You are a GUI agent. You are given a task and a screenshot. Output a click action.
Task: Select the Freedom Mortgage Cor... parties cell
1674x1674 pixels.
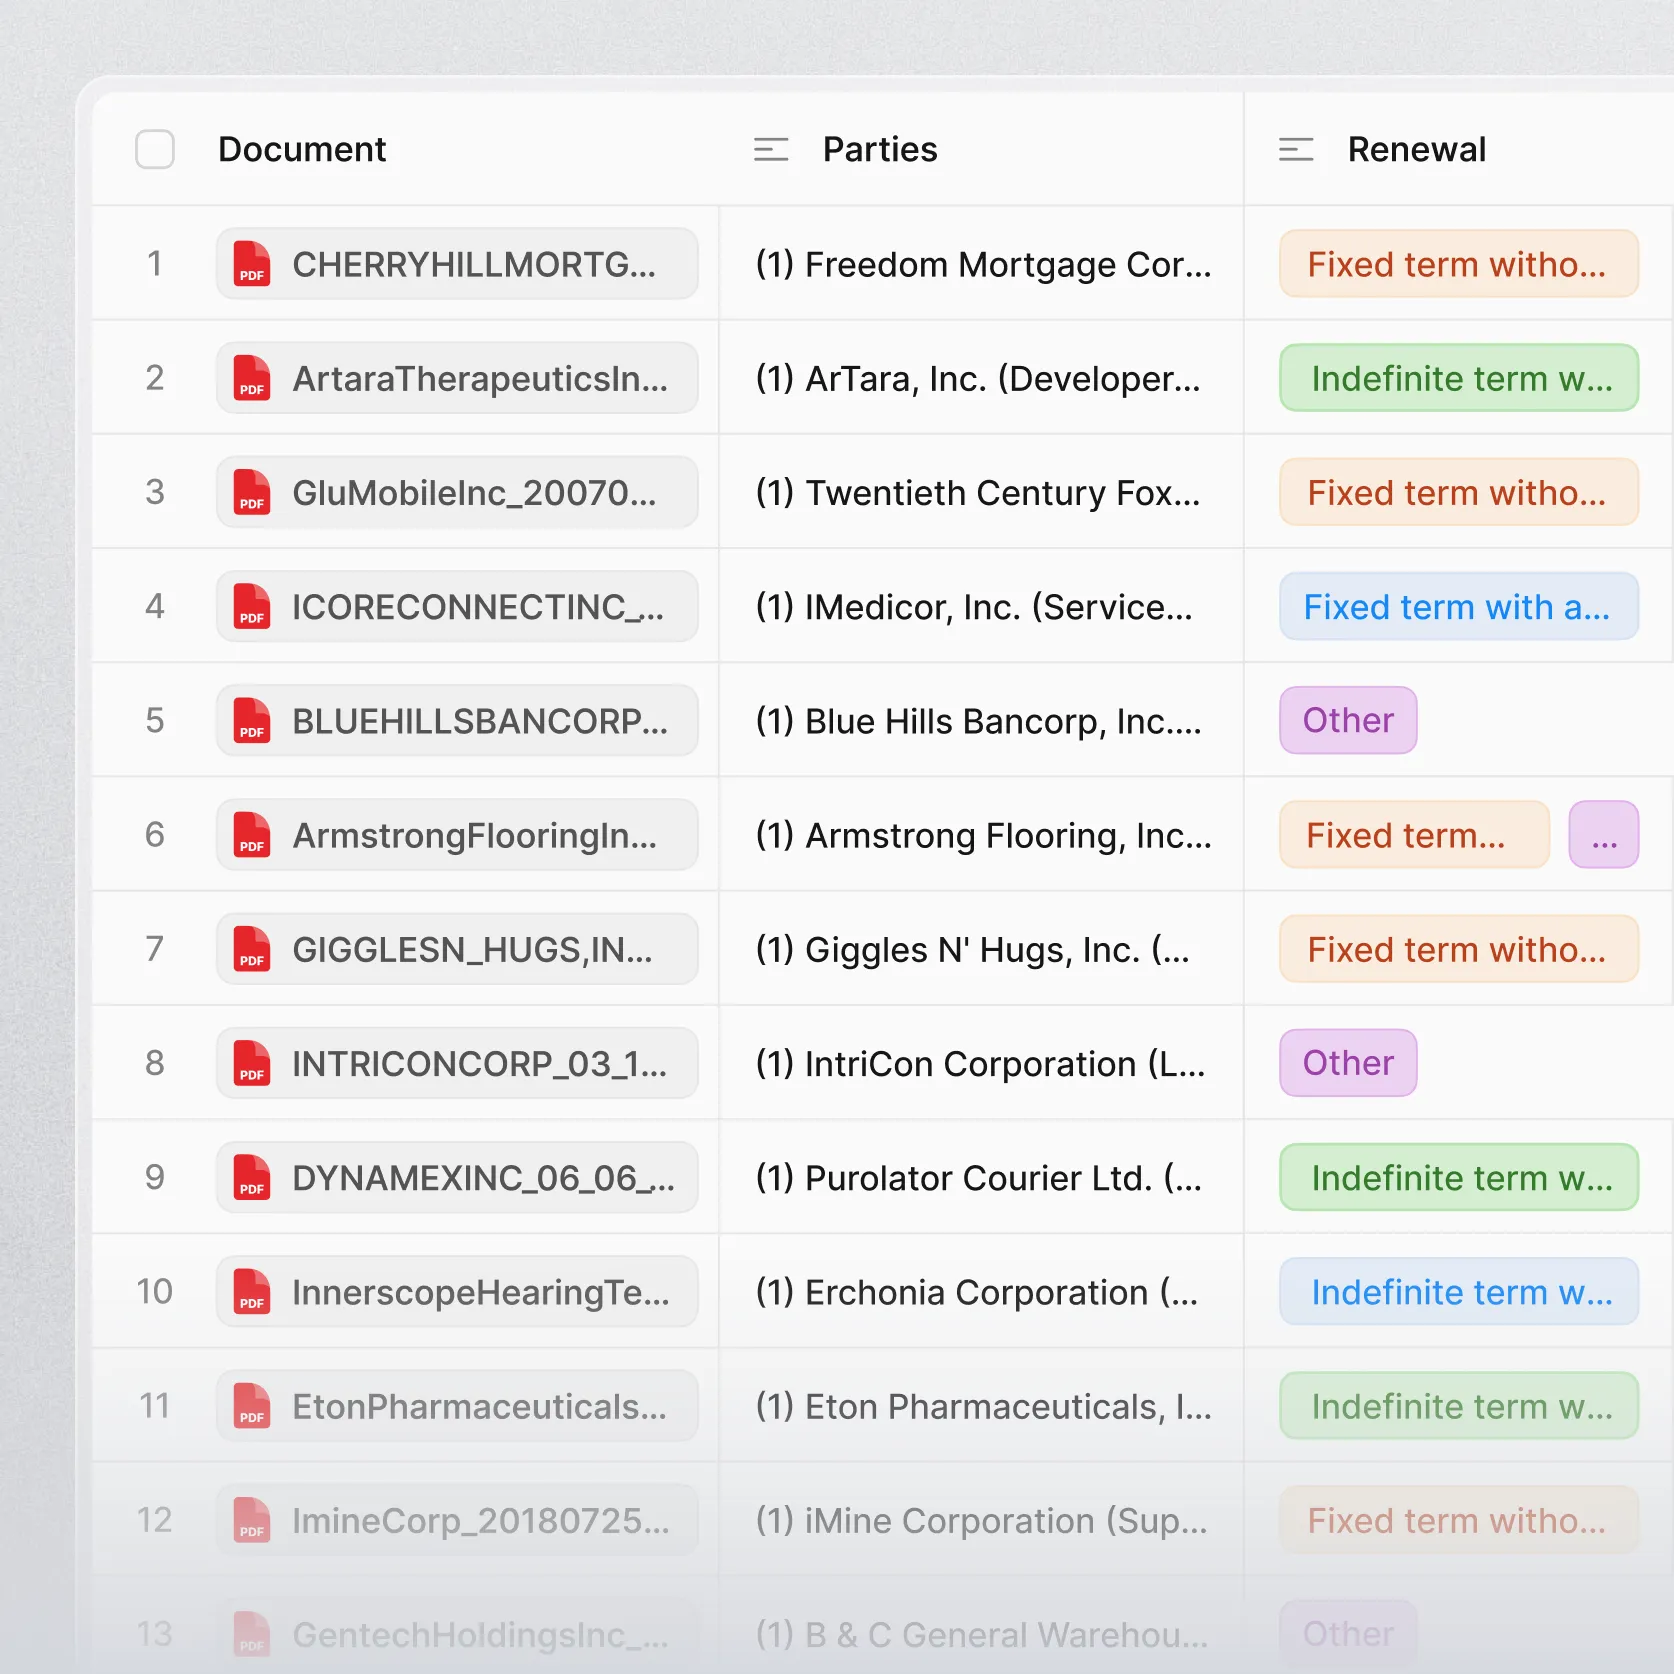tap(982, 264)
